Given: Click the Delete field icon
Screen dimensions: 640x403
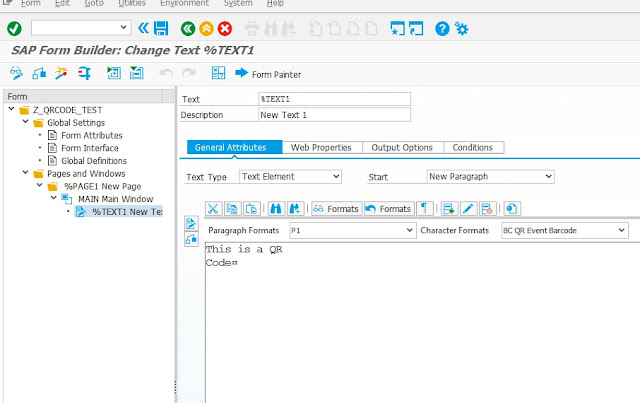Looking at the screenshot, I should click(x=487, y=209).
